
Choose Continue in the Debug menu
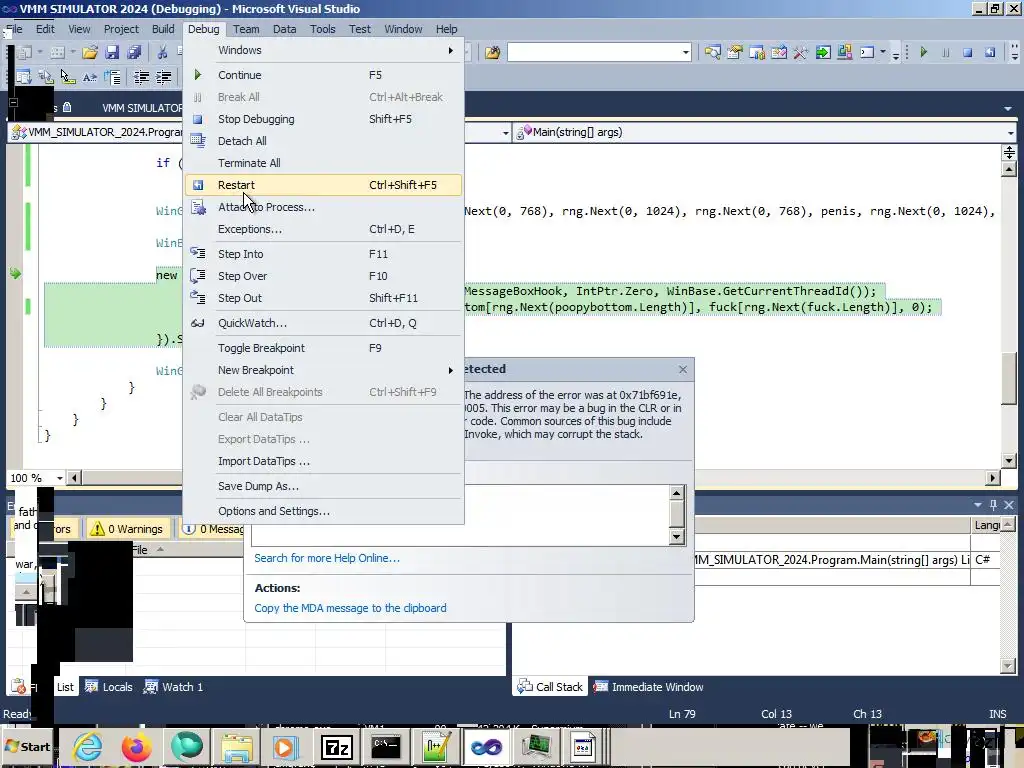tap(323, 75)
